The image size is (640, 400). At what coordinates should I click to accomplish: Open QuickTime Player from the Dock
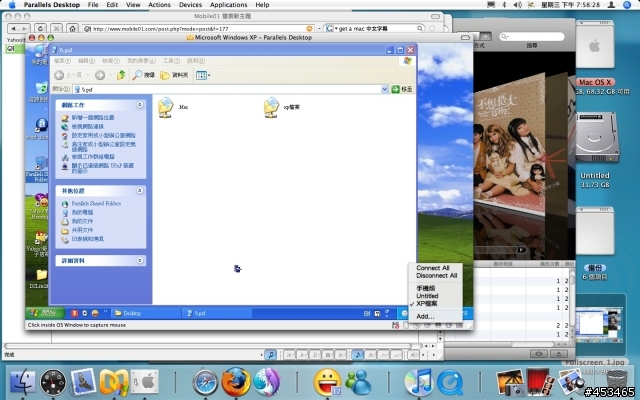pyautogui.click(x=450, y=382)
